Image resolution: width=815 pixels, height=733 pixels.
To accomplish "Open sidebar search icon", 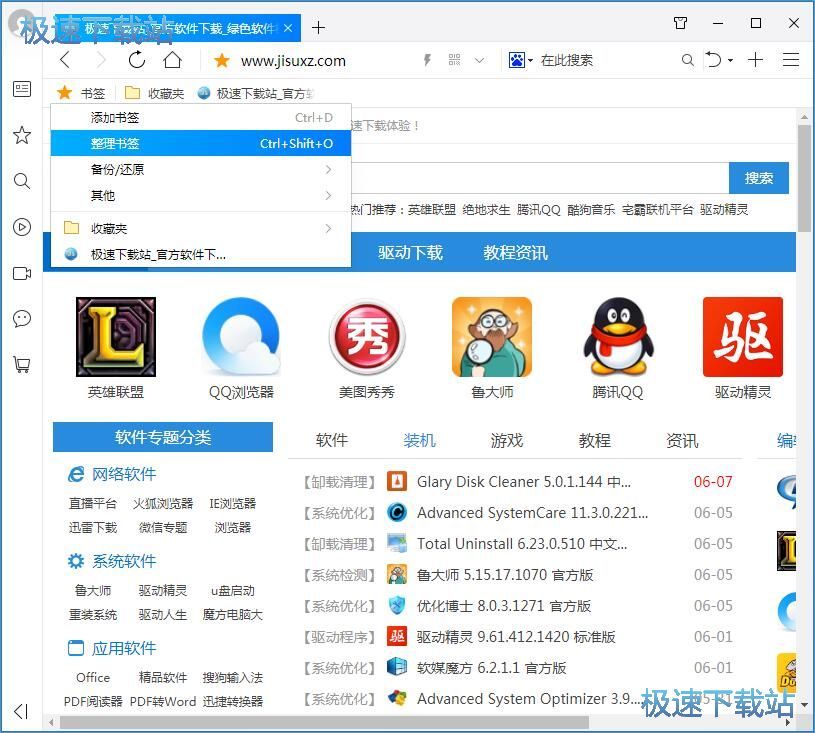I will pyautogui.click(x=22, y=181).
